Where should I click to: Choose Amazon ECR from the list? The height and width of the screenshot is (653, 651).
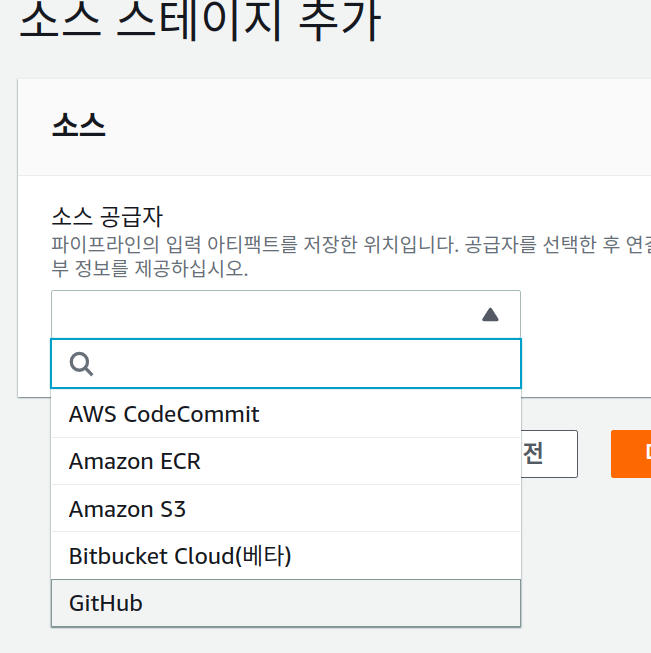coord(286,461)
